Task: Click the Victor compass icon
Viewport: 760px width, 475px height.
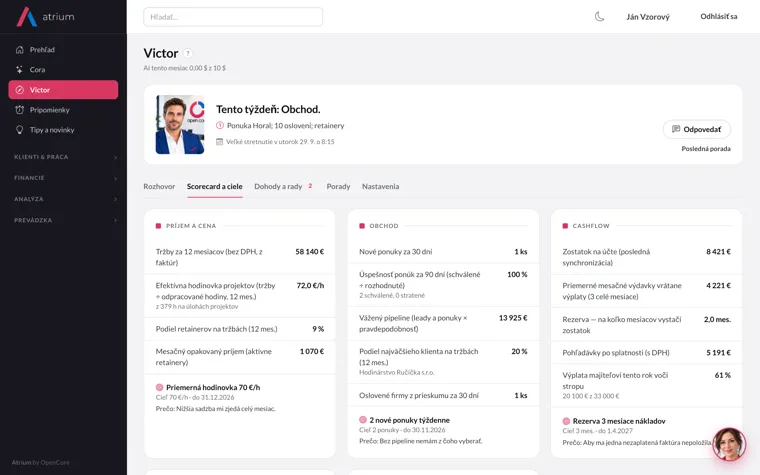Action: (x=19, y=90)
